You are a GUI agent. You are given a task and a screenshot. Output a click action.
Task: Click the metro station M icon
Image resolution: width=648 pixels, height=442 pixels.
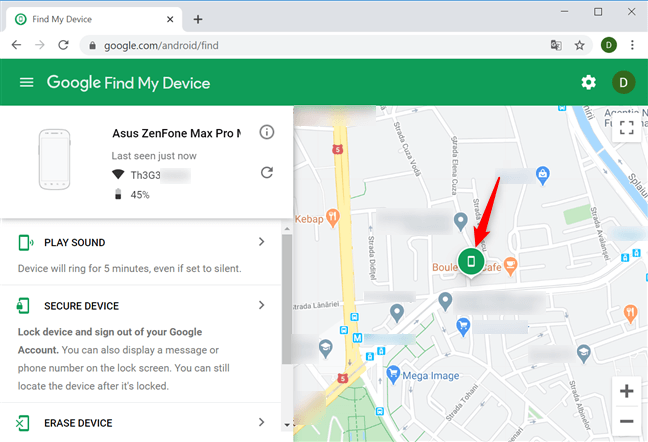click(357, 338)
